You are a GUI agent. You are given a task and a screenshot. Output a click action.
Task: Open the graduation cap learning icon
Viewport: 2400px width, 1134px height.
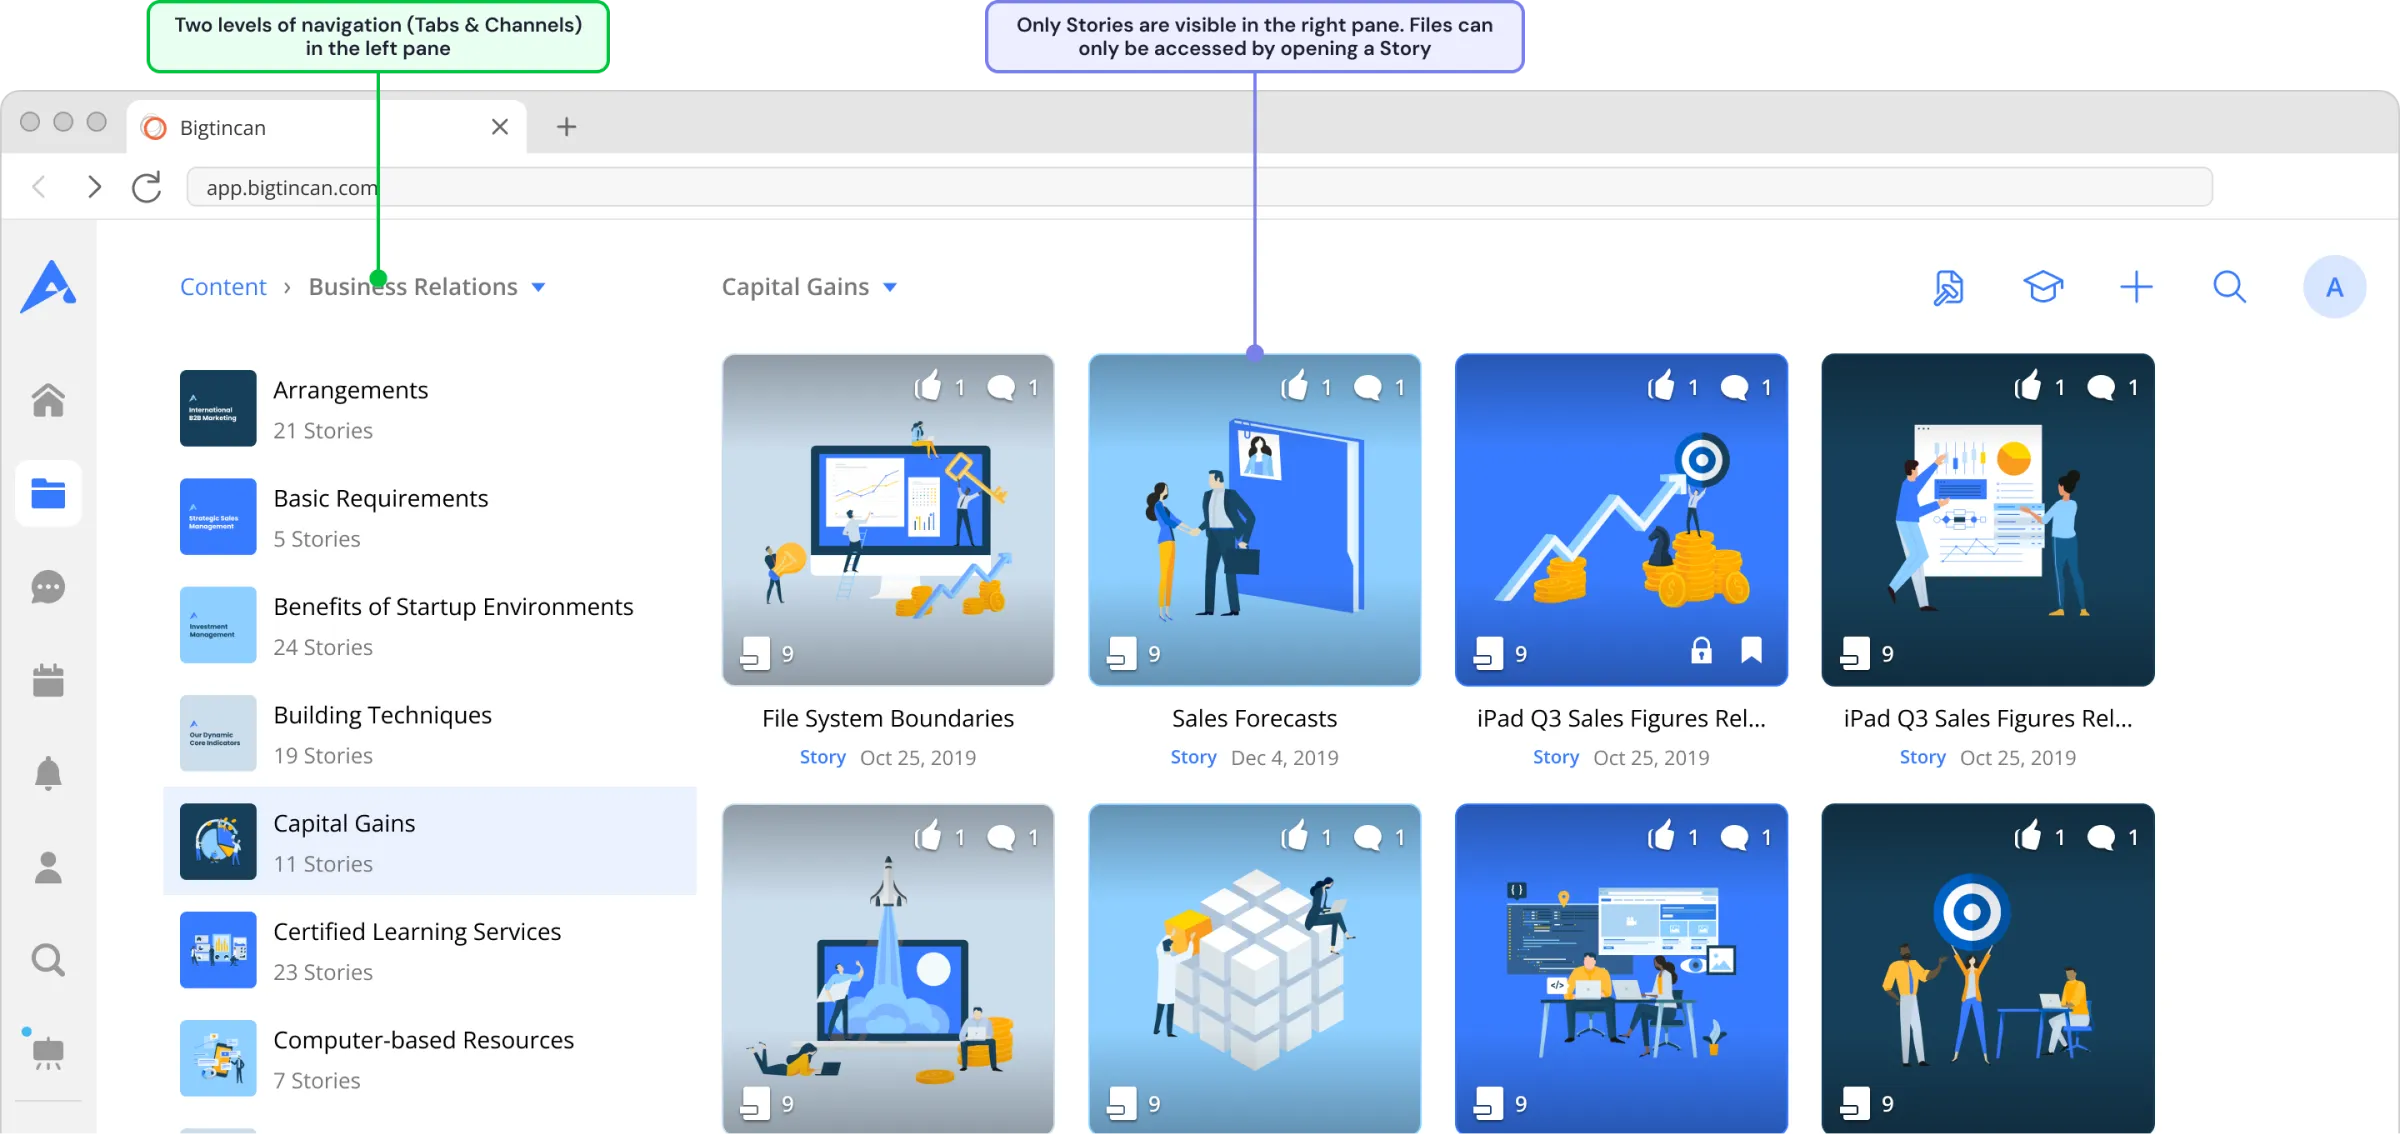click(2043, 287)
